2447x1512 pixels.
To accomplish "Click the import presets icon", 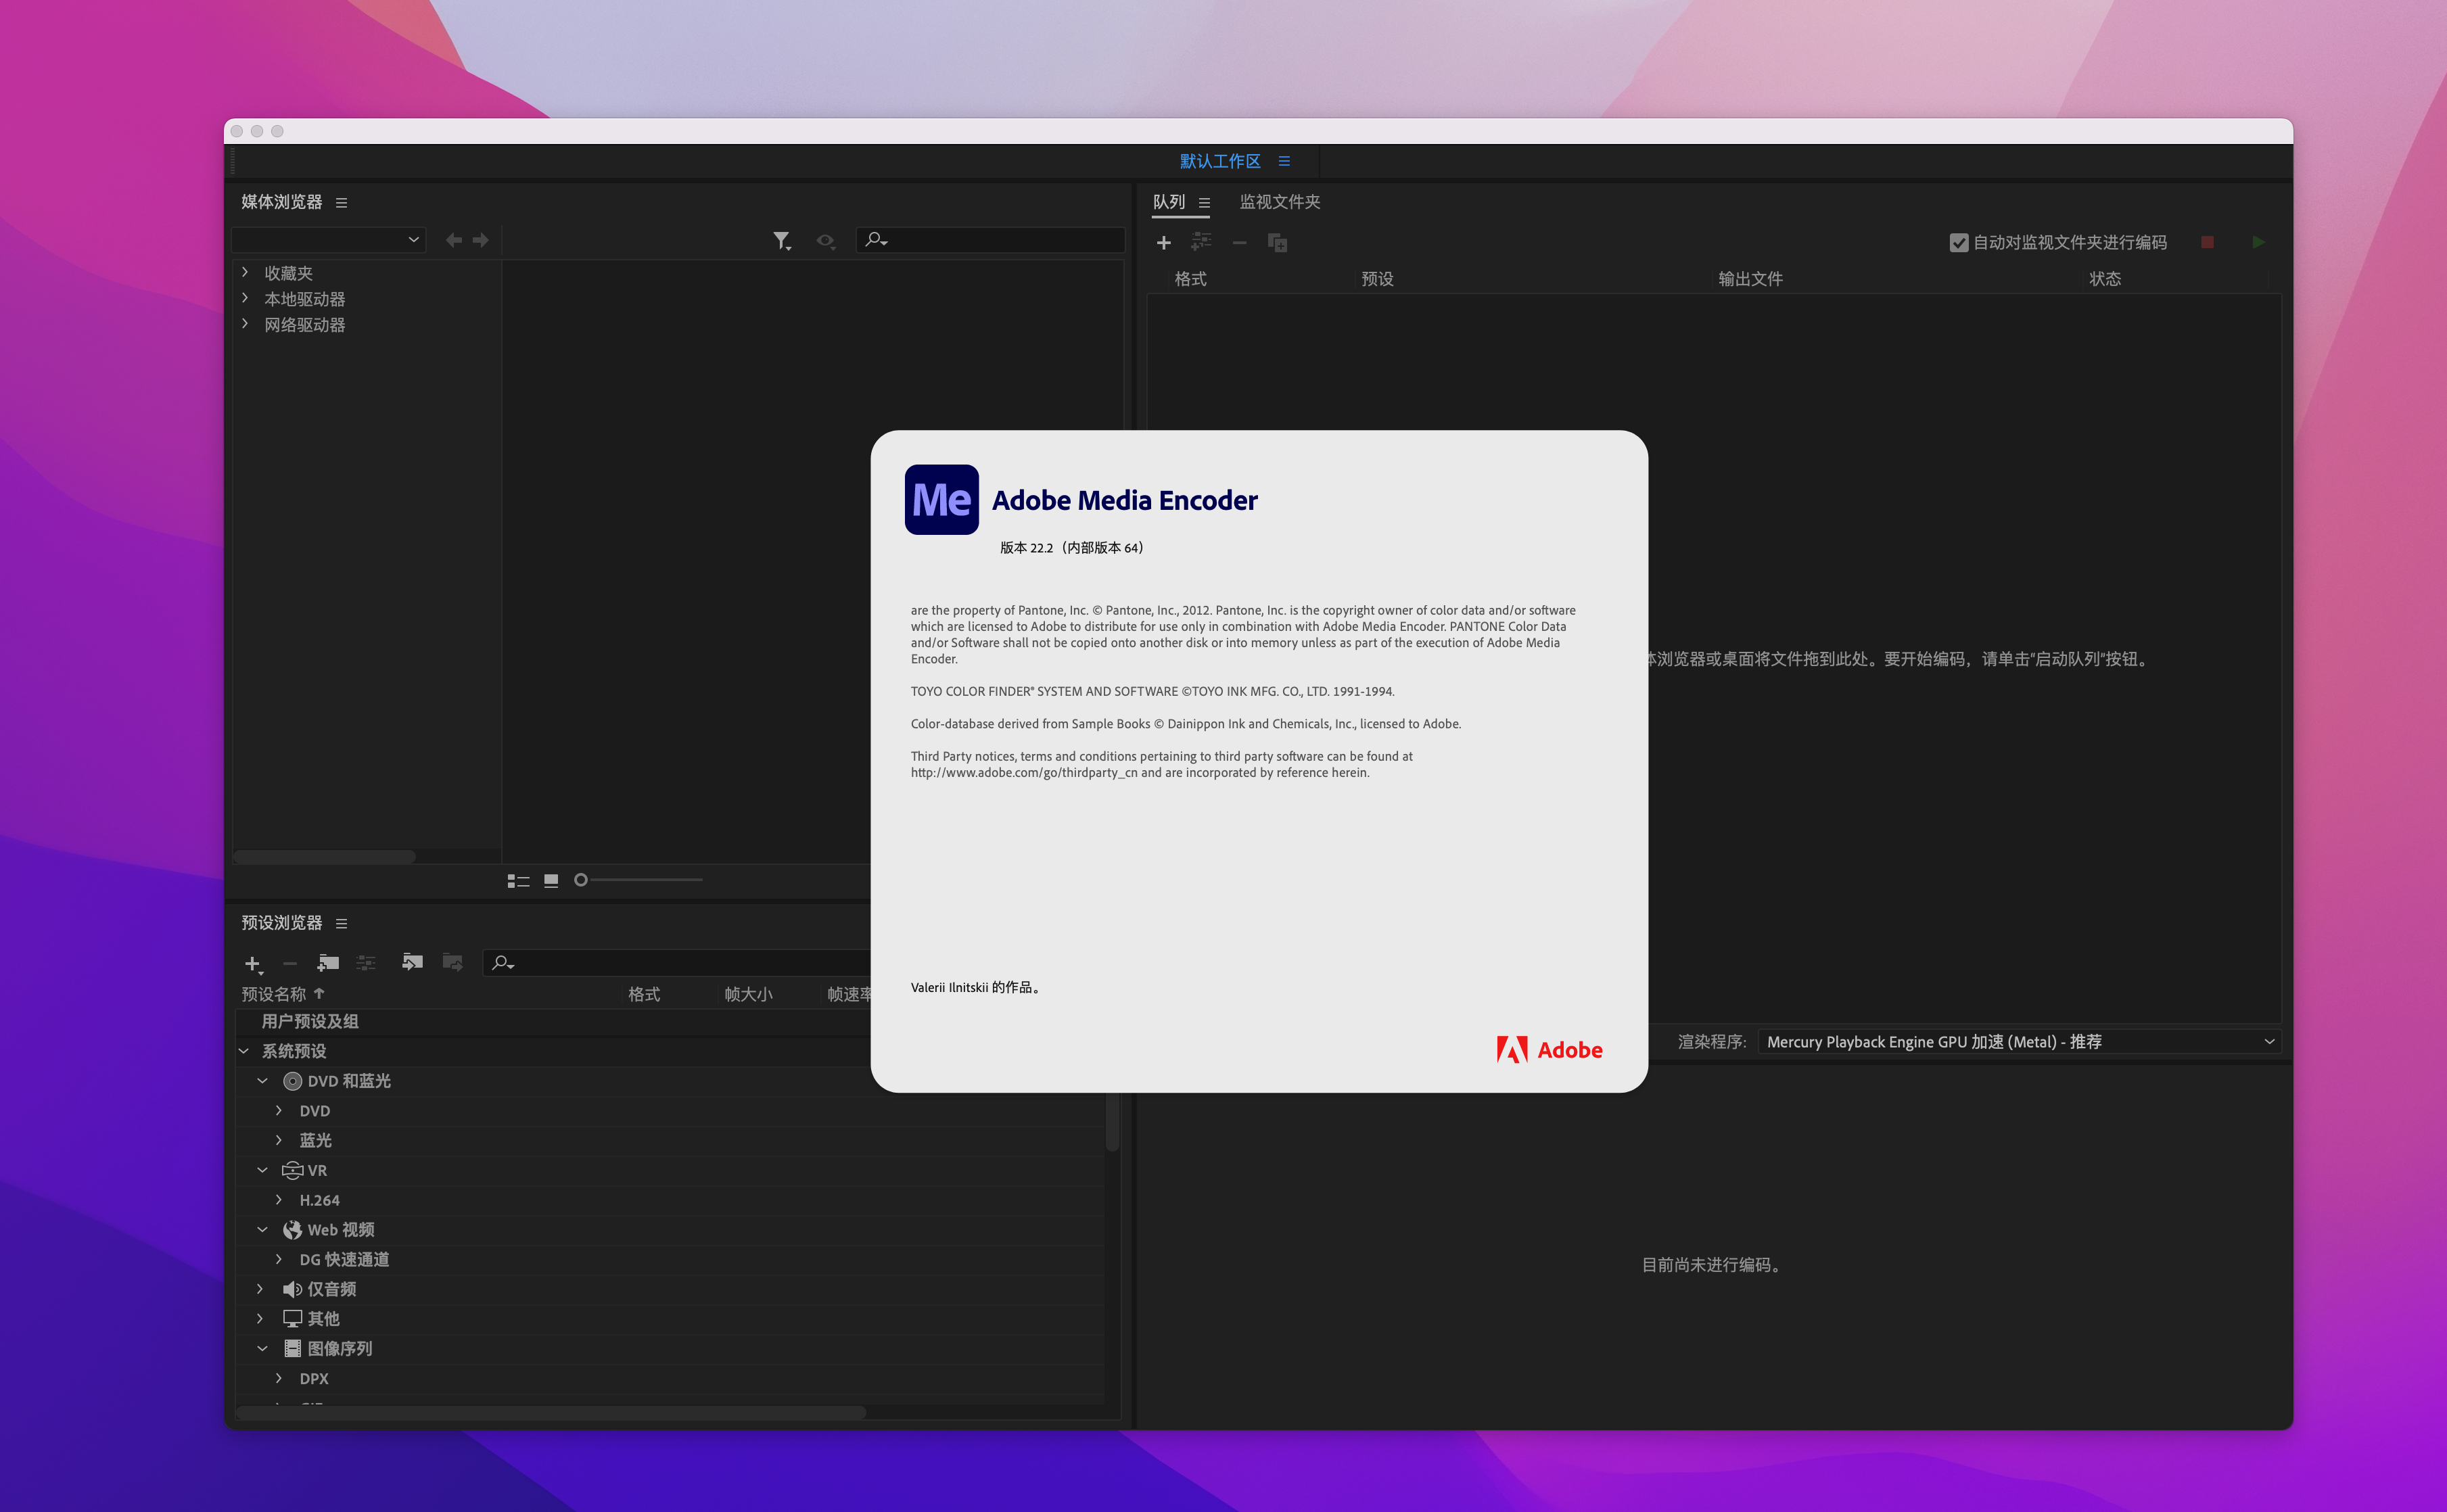I will point(412,962).
